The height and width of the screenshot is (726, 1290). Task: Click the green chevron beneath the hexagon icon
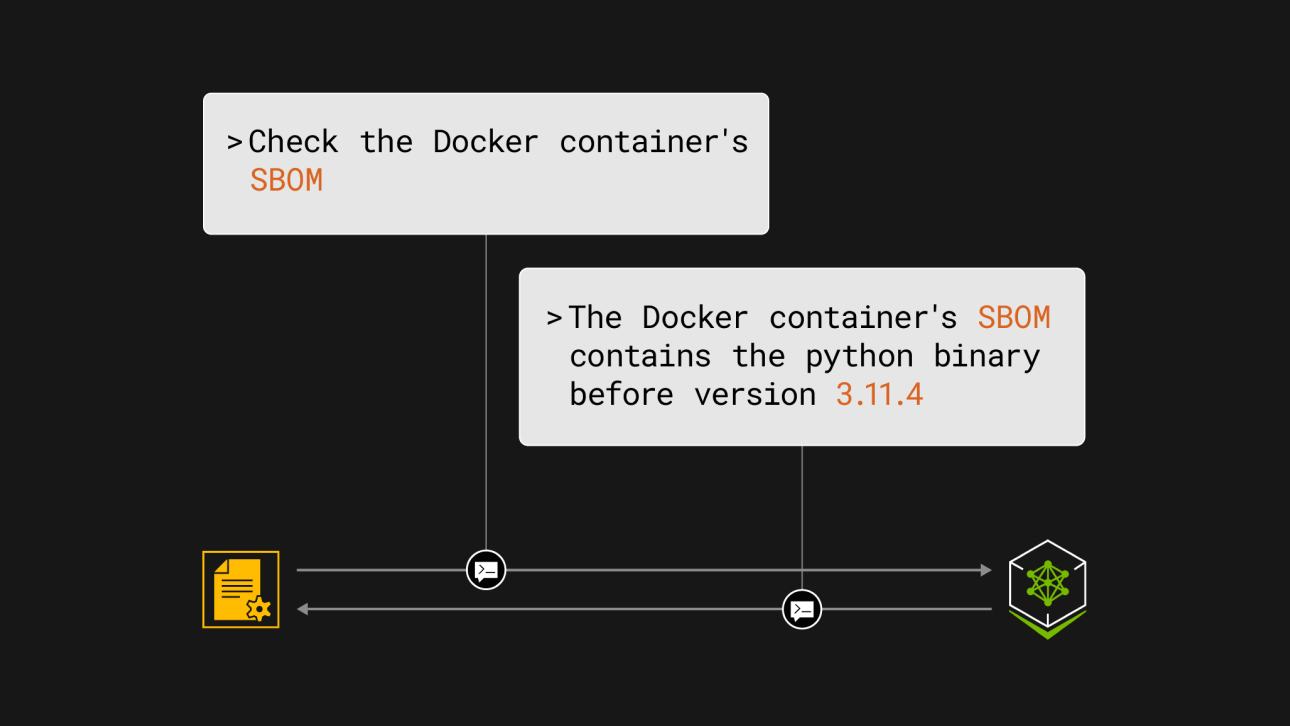[1047, 626]
